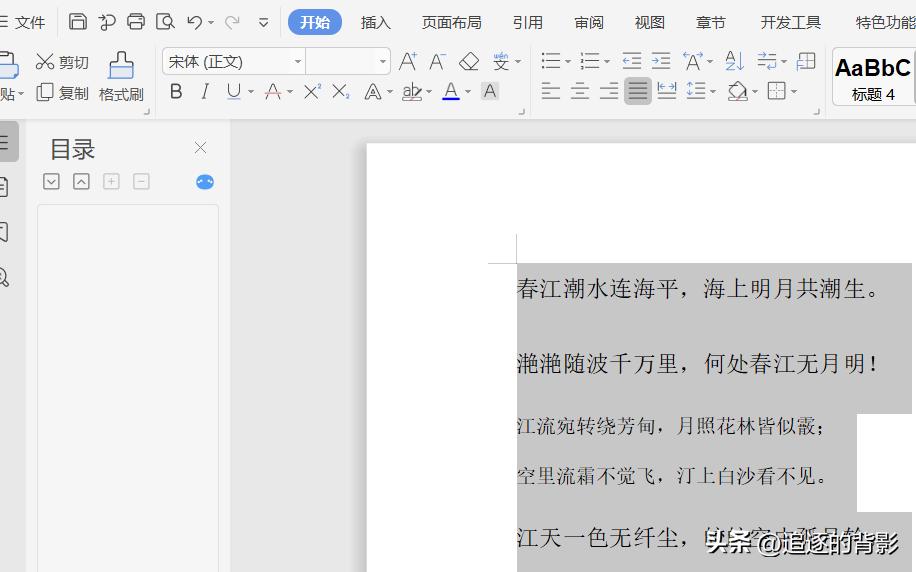The height and width of the screenshot is (572, 916).
Task: Open the 文件 menu
Action: (29, 23)
